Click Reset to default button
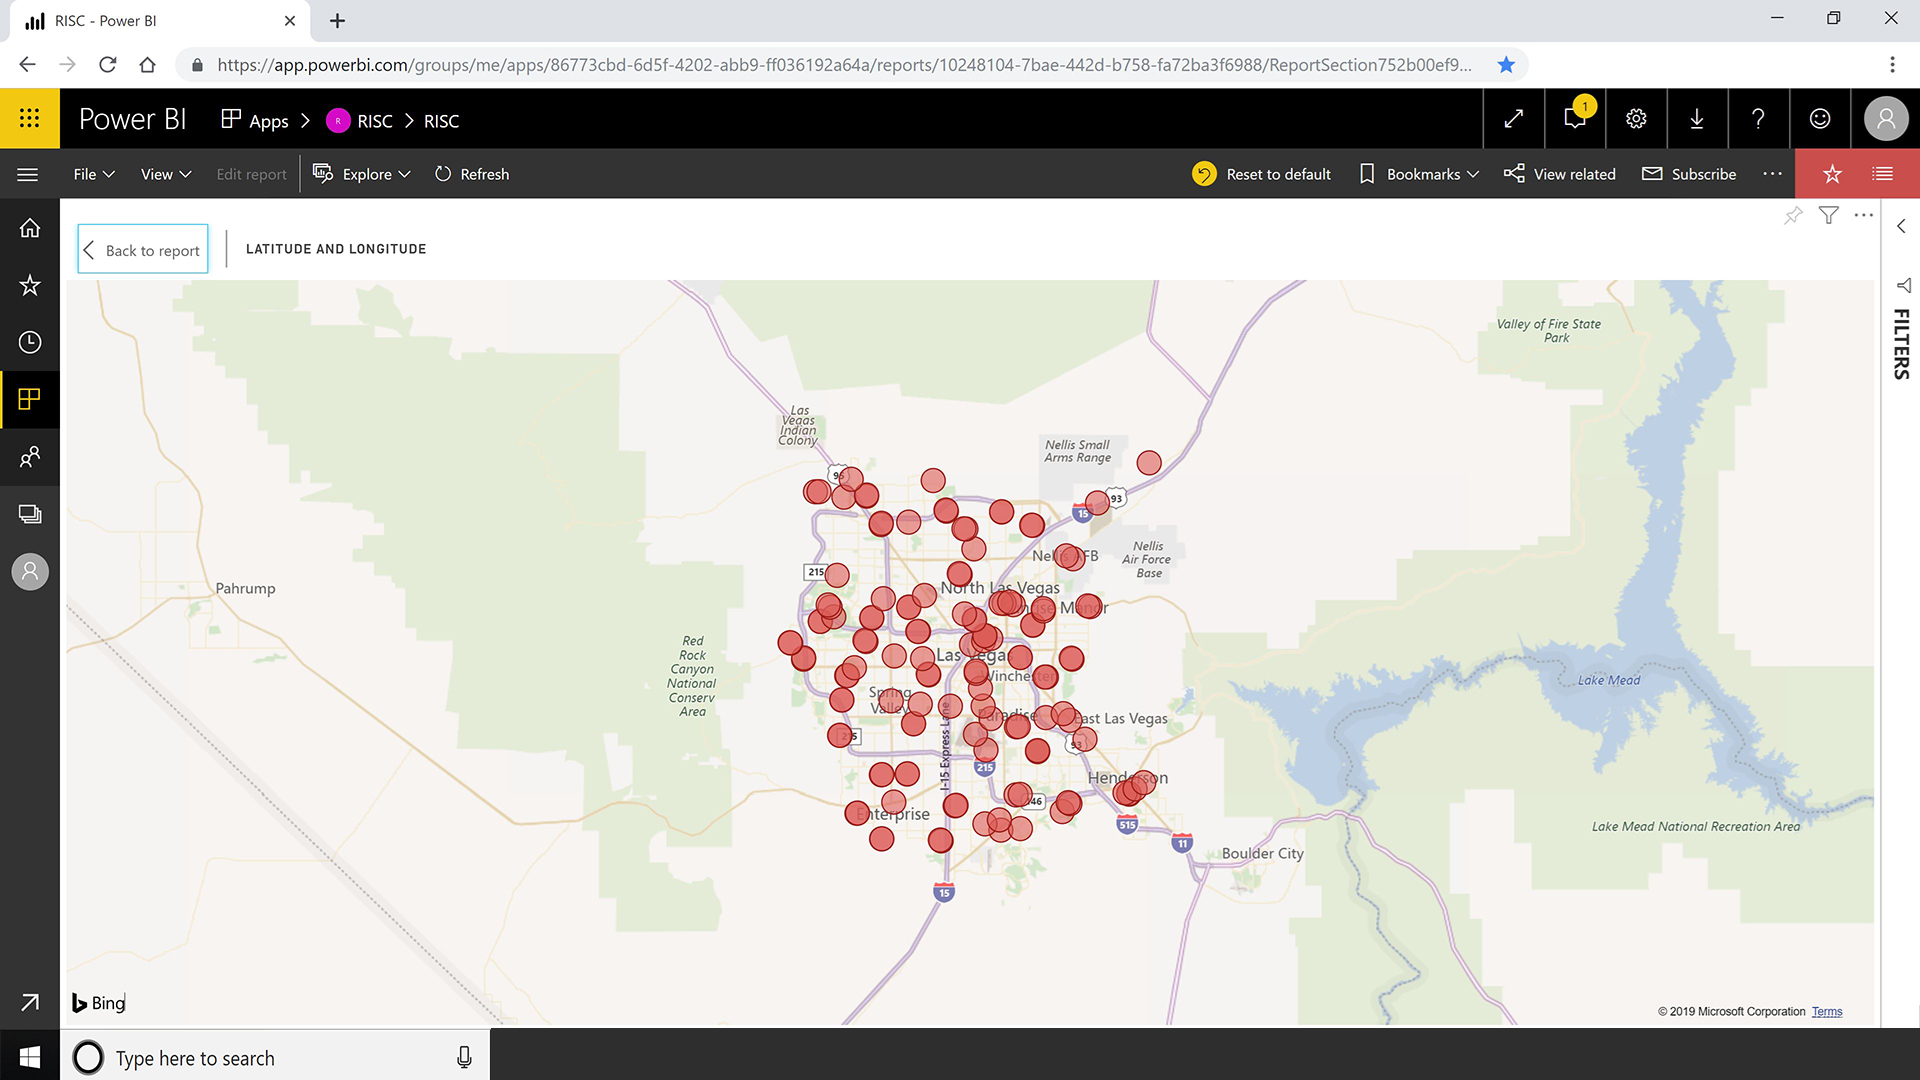The width and height of the screenshot is (1920, 1080). pyautogui.click(x=1262, y=174)
